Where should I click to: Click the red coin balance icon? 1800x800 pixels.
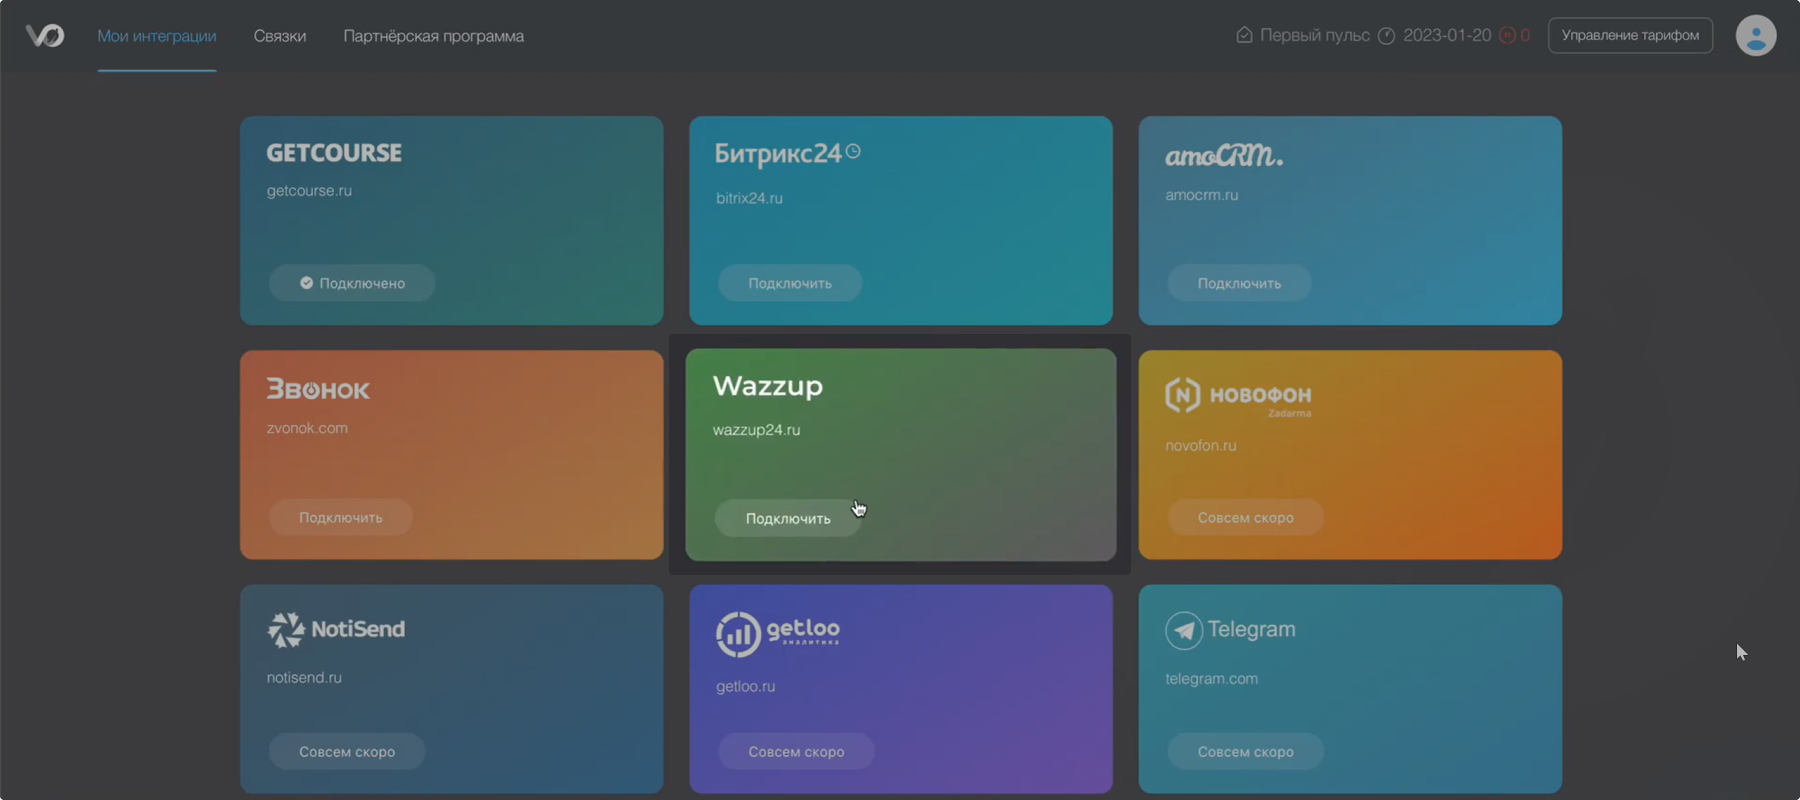(x=1507, y=36)
